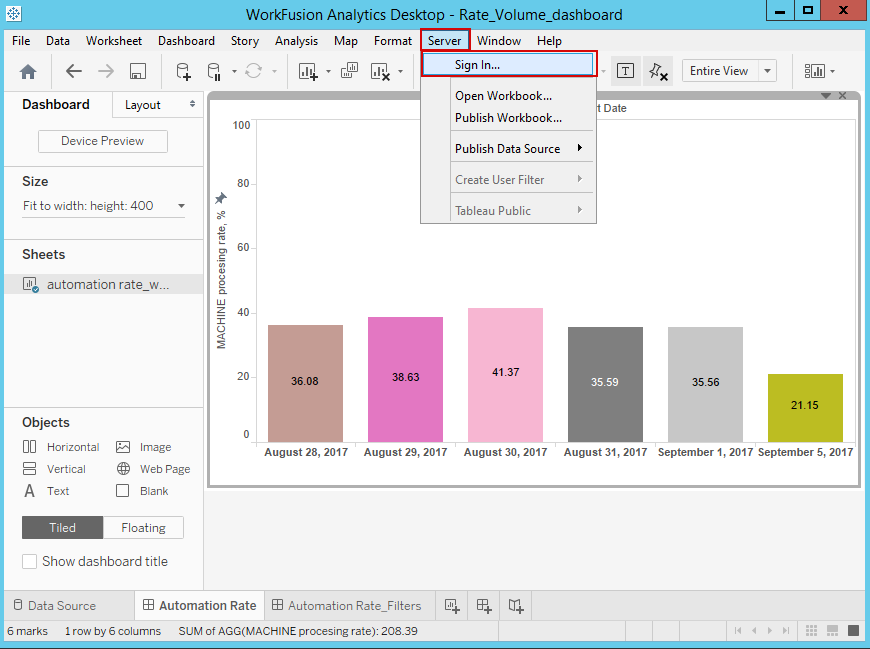This screenshot has height=649, width=870.
Task: Click the first sheet navigation arrow
Action: point(738,631)
